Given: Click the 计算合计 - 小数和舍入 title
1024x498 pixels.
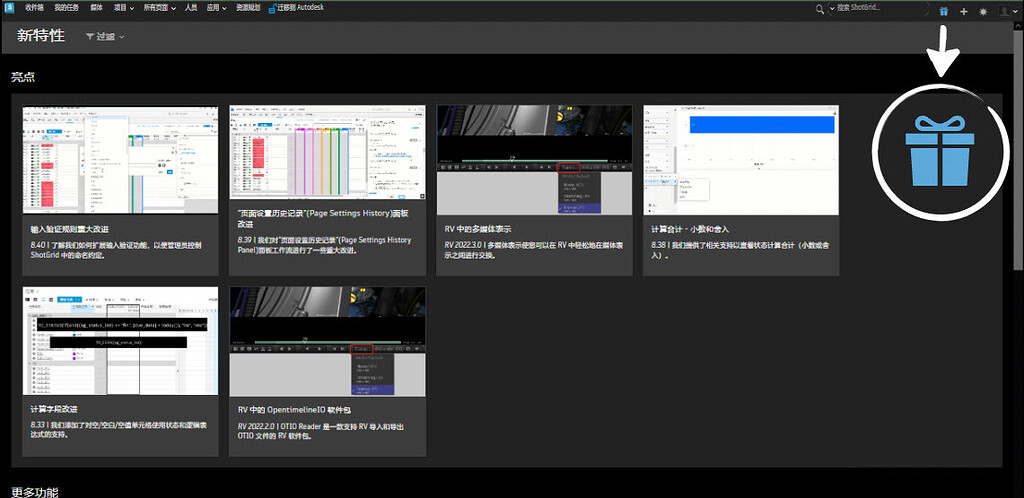Looking at the screenshot, I should coord(690,230).
